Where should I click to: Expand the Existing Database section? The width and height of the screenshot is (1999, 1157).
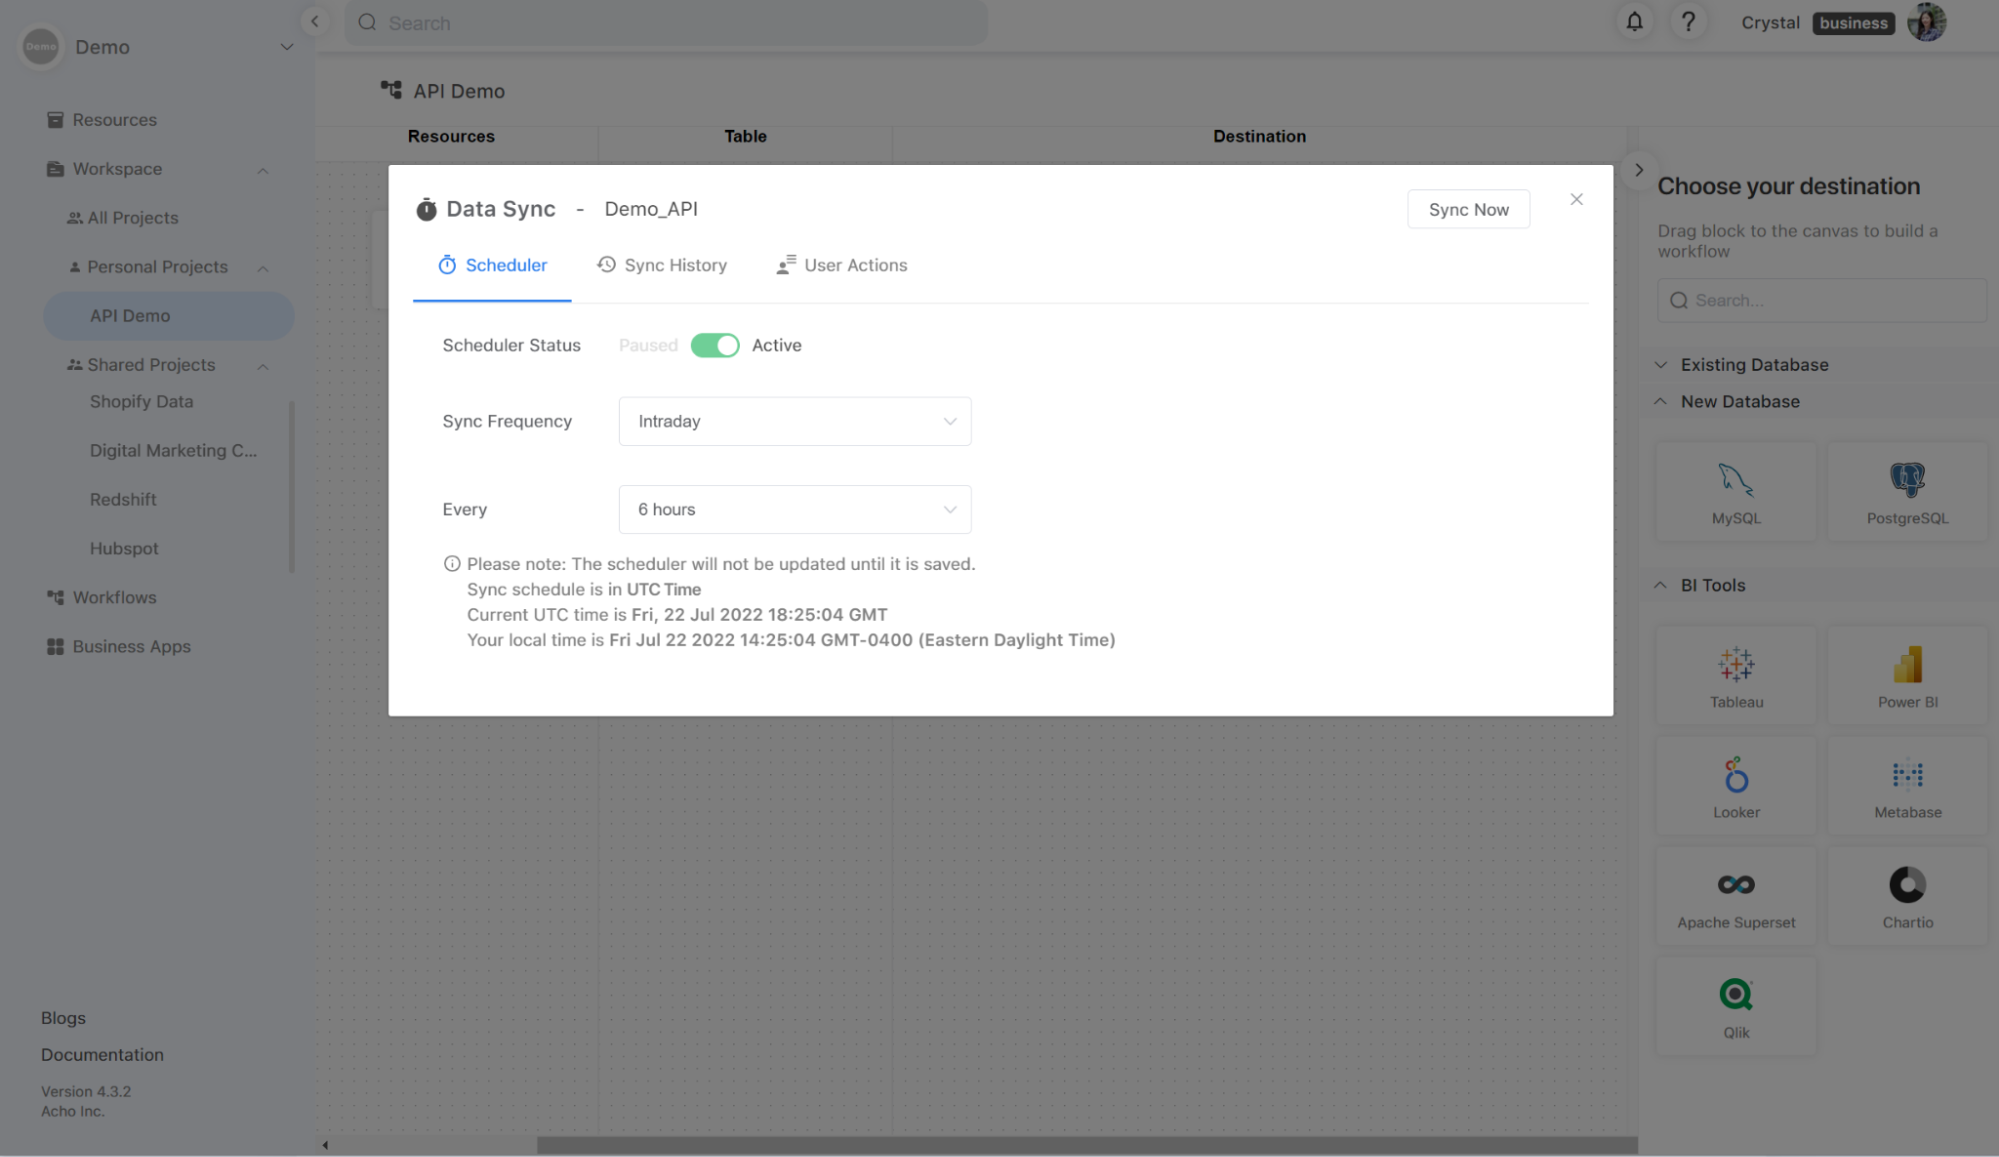[x=1754, y=365]
